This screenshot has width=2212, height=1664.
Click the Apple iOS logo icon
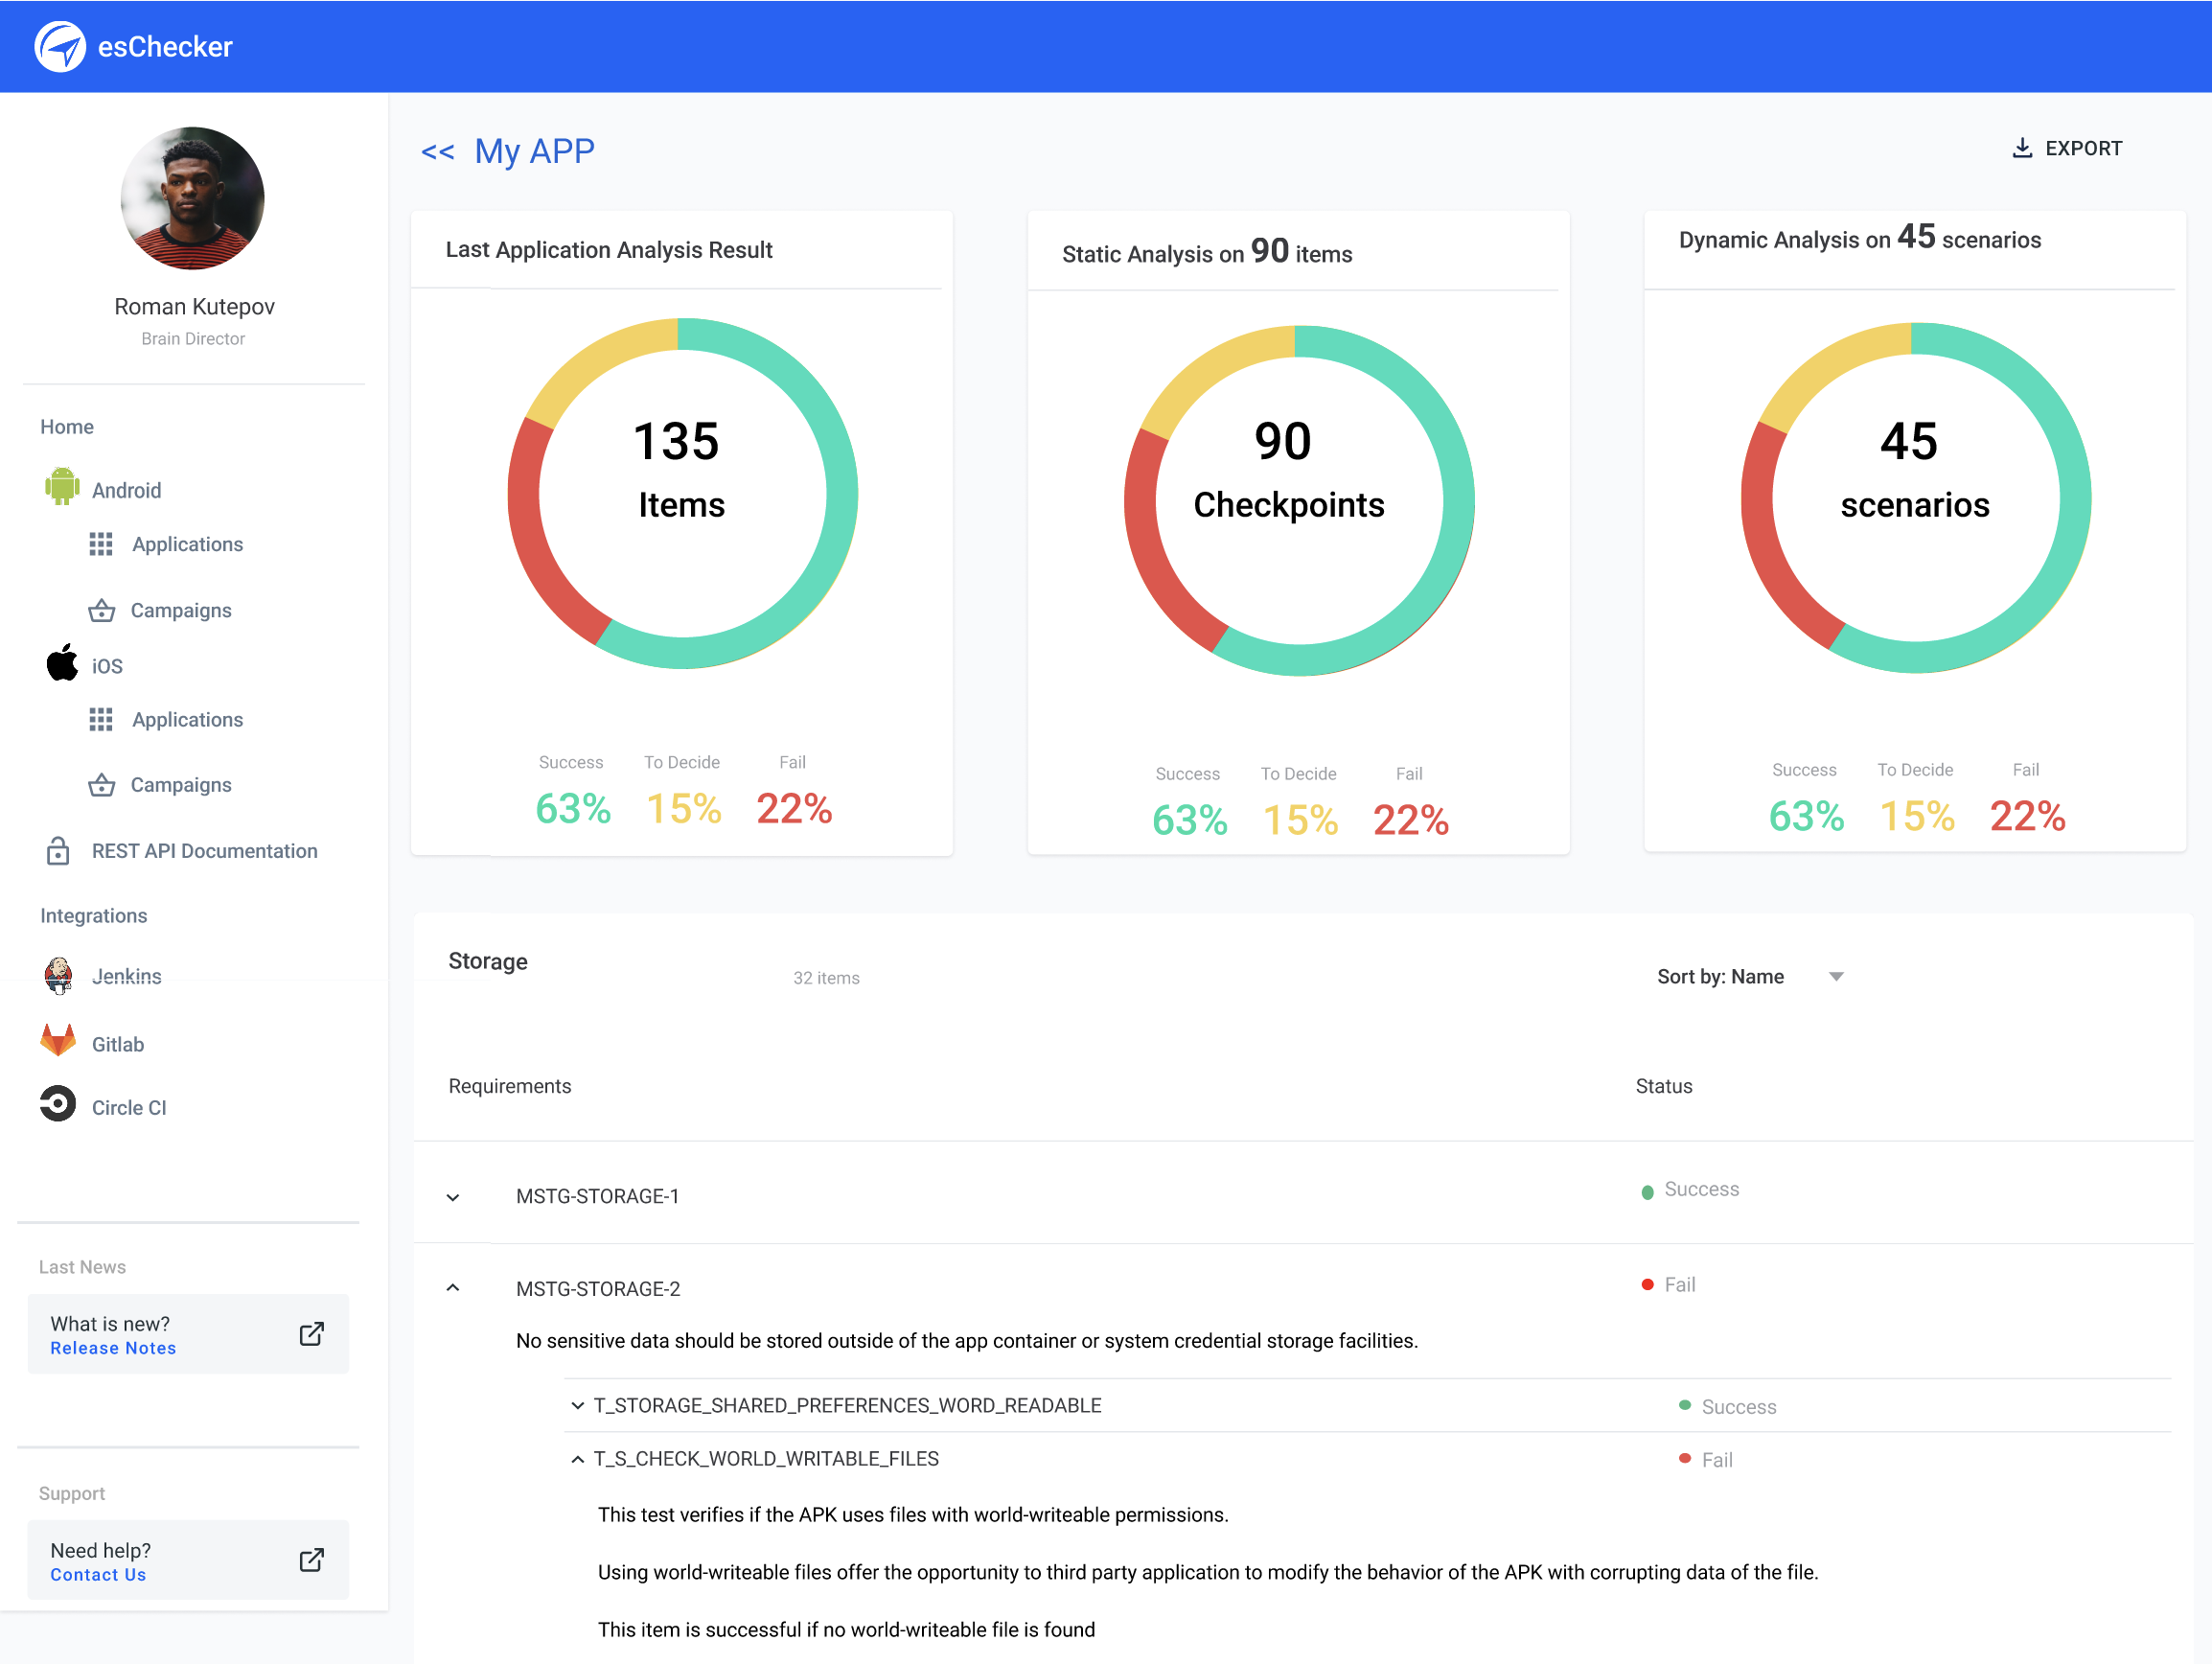pyautogui.click(x=61, y=663)
